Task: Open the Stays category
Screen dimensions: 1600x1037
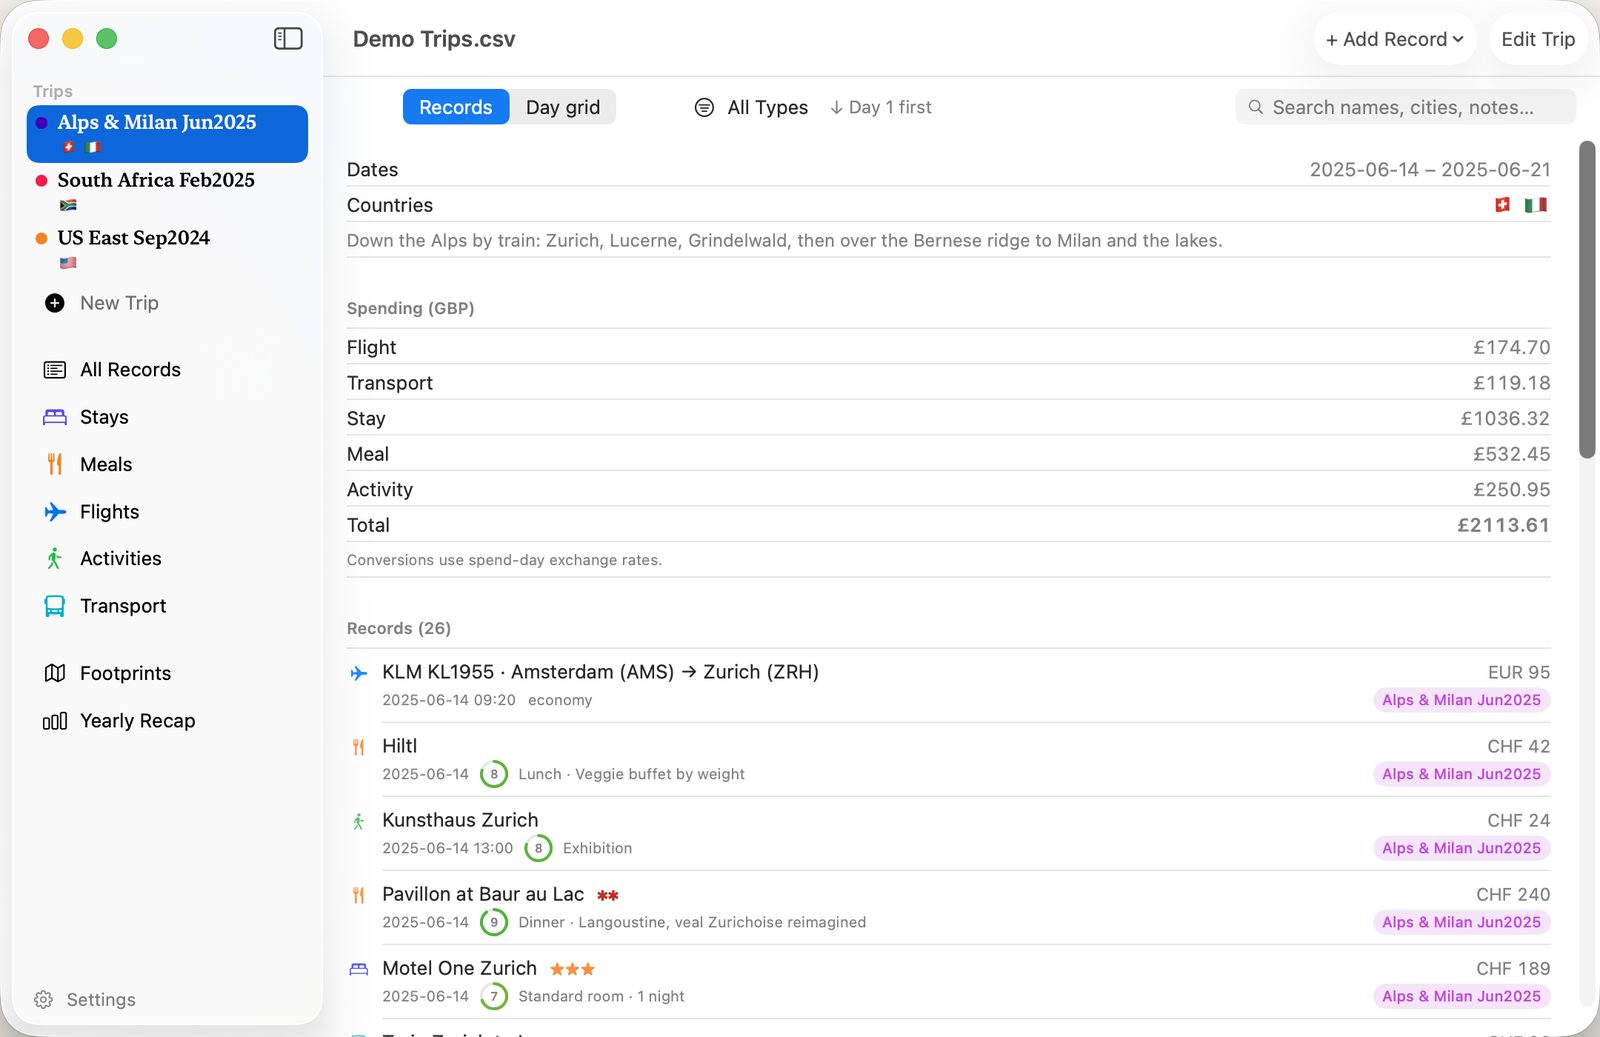Action: (104, 417)
